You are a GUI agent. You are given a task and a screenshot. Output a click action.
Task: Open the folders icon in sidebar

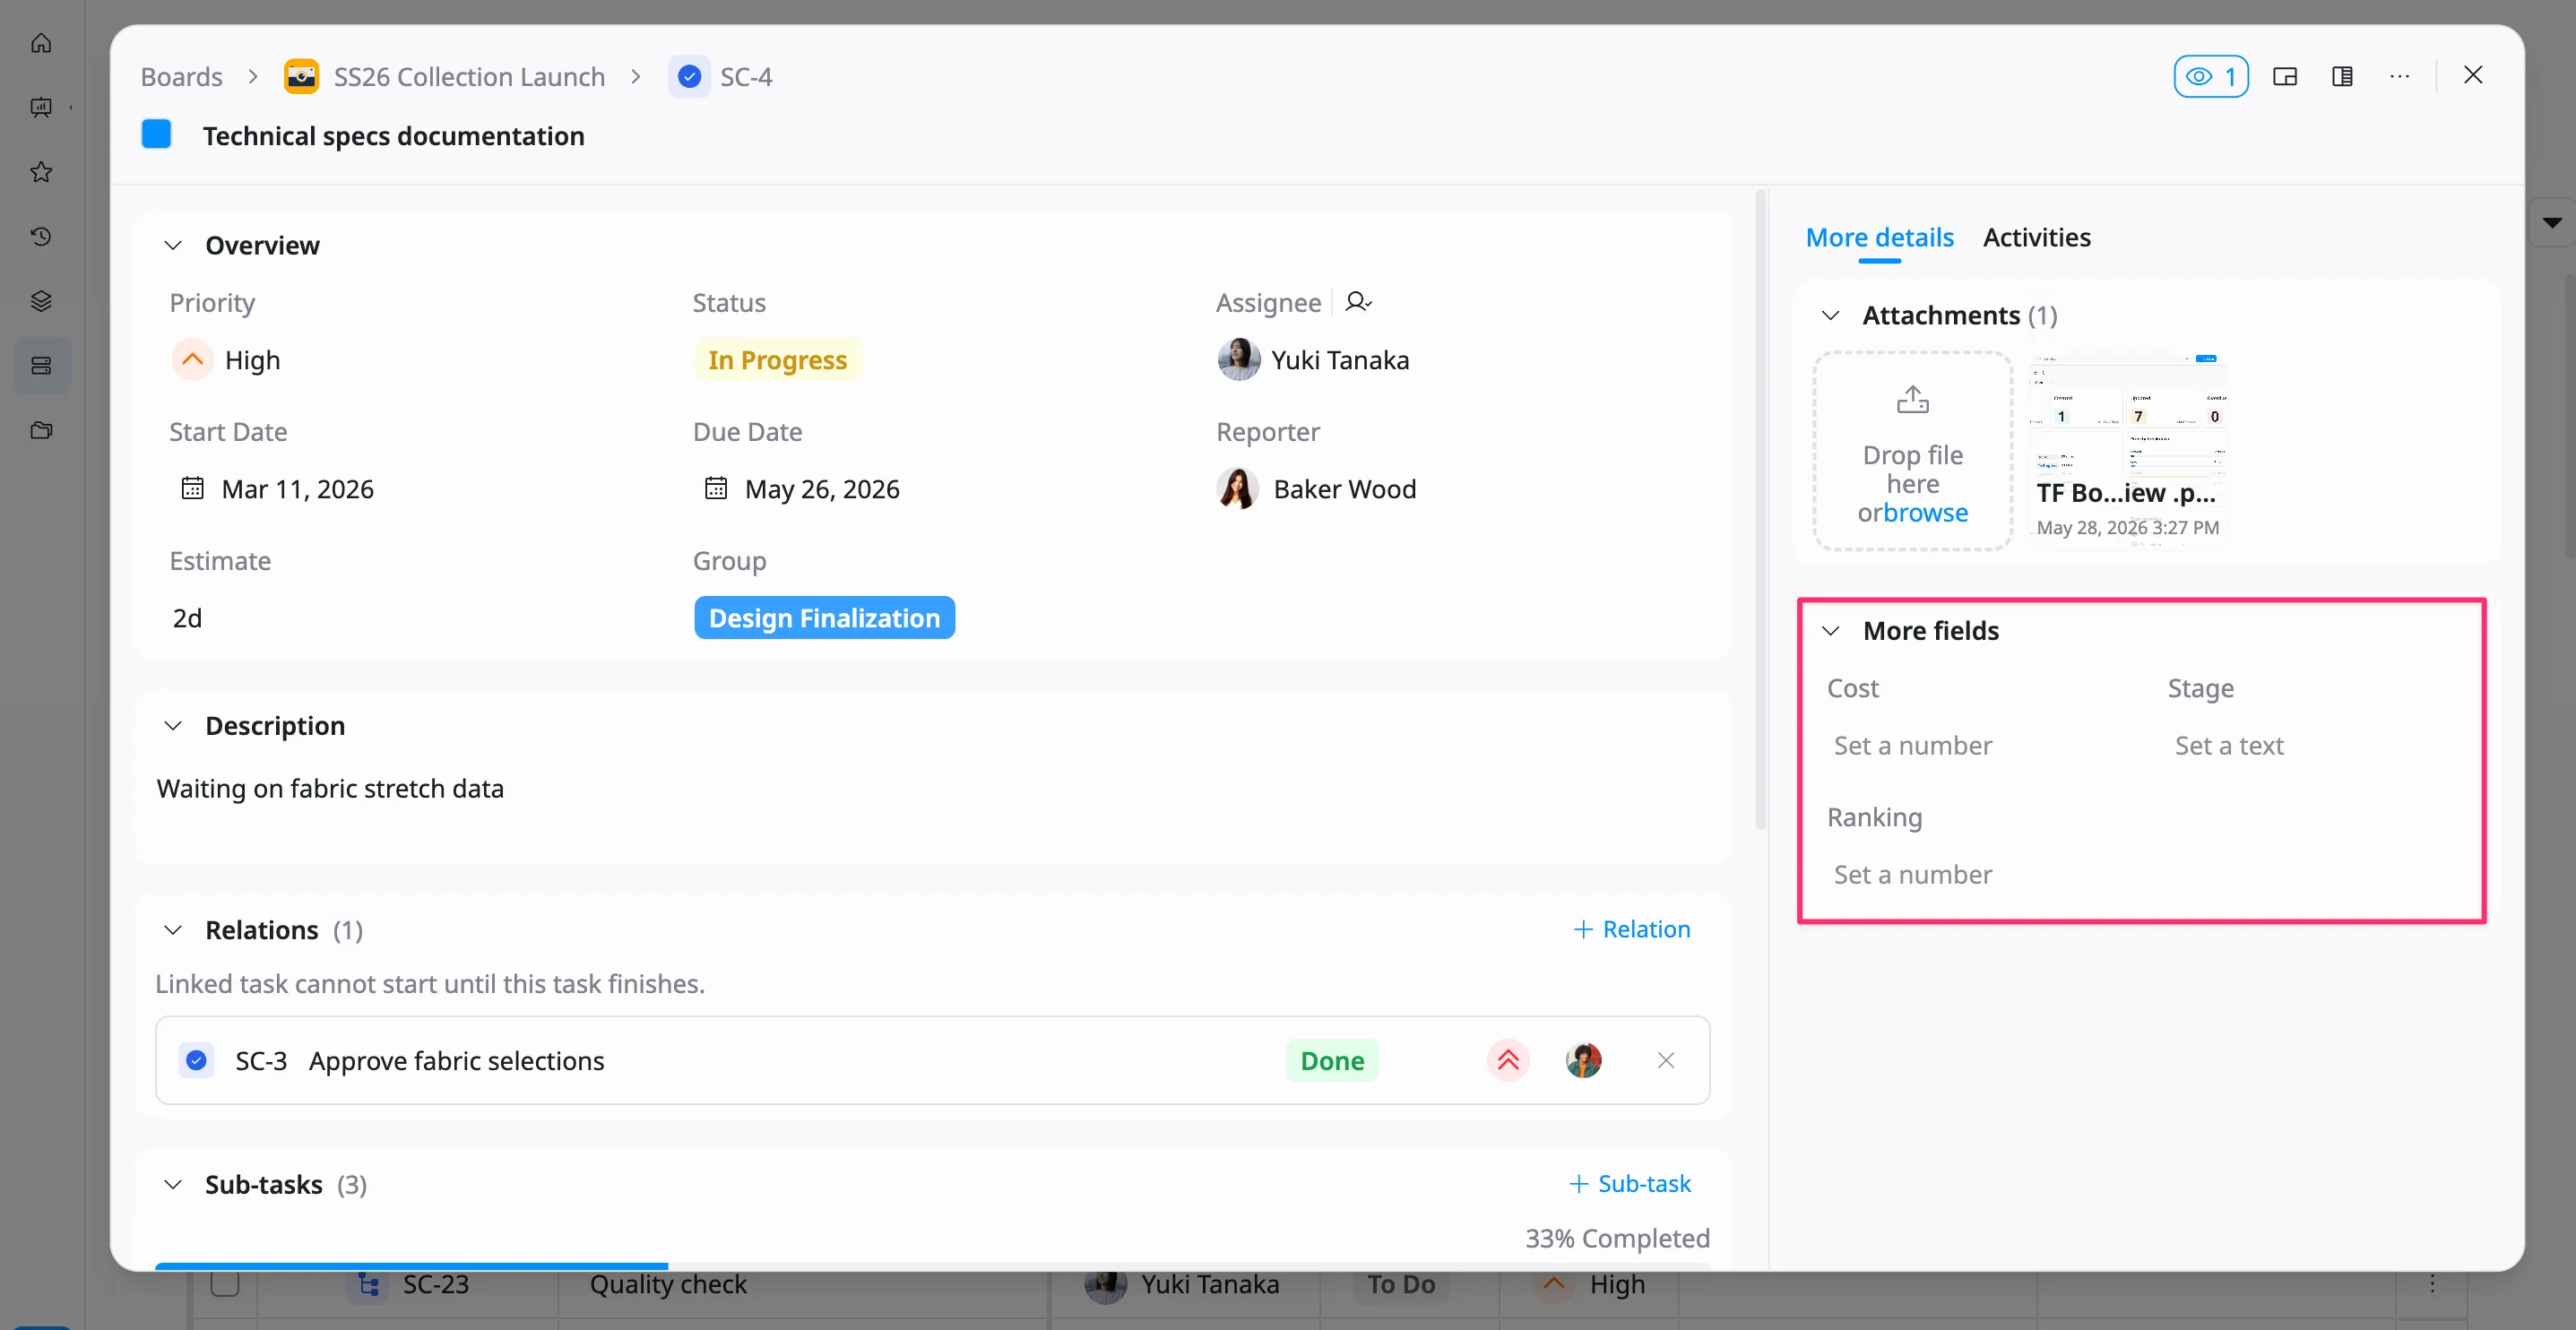coord(41,430)
